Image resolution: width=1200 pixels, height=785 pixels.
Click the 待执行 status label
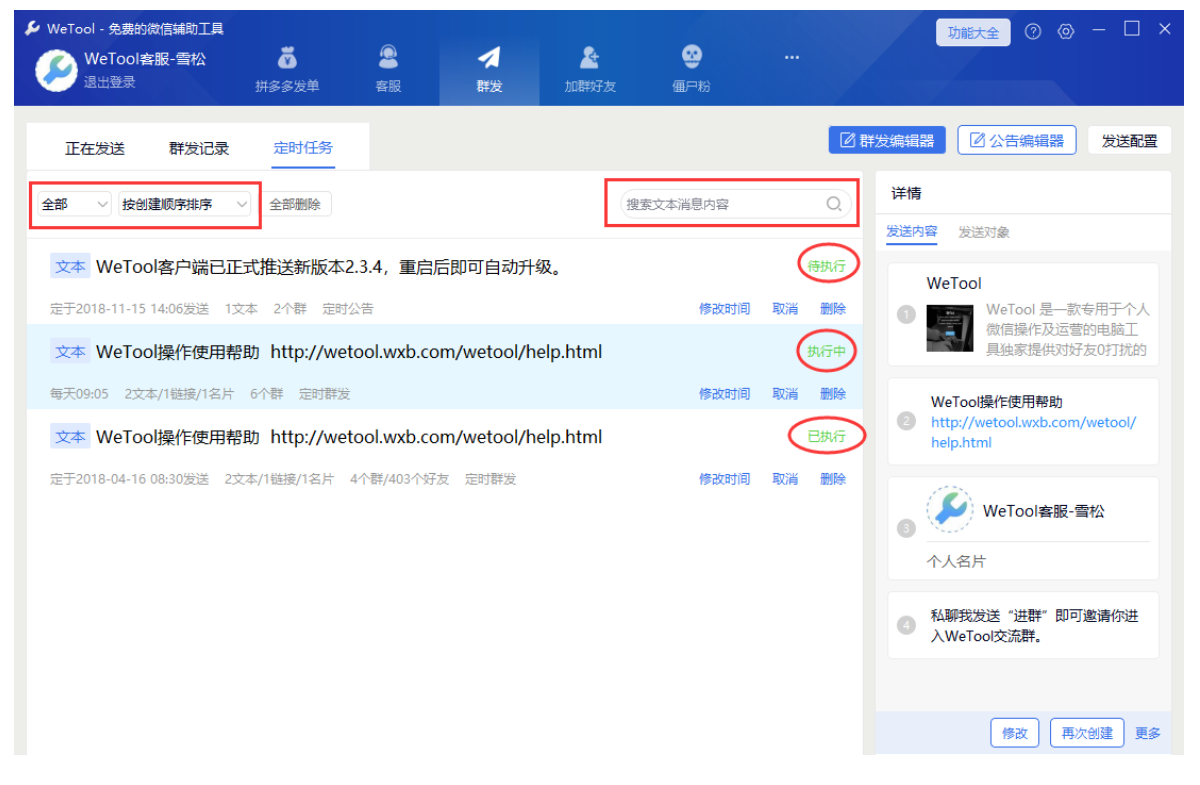pyautogui.click(x=827, y=266)
